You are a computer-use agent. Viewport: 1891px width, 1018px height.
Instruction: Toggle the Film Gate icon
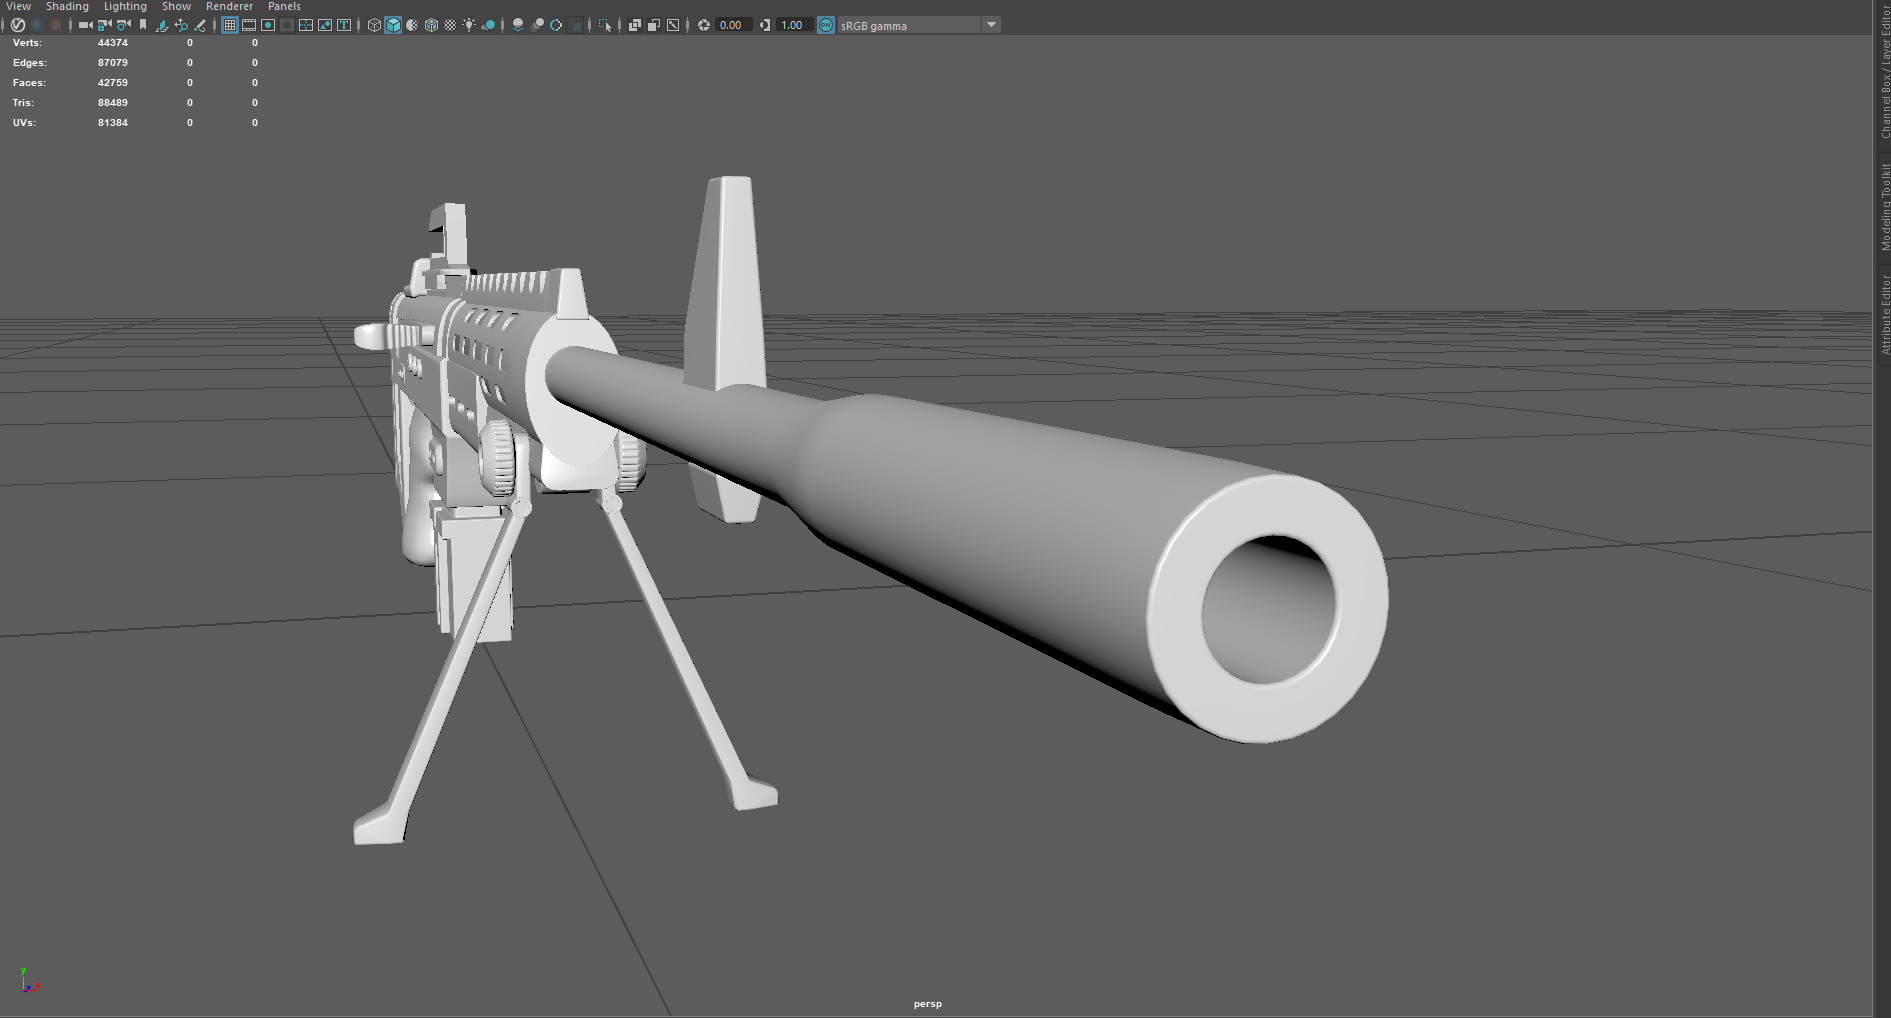pos(249,25)
